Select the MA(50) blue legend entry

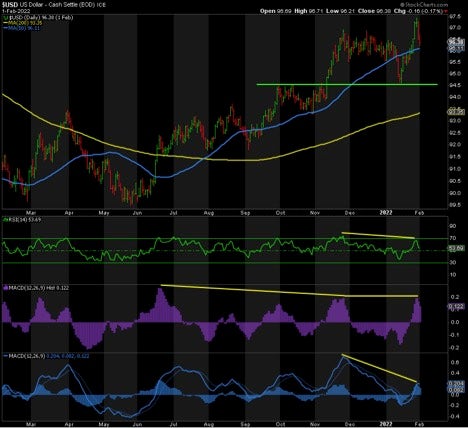pyautogui.click(x=21, y=28)
